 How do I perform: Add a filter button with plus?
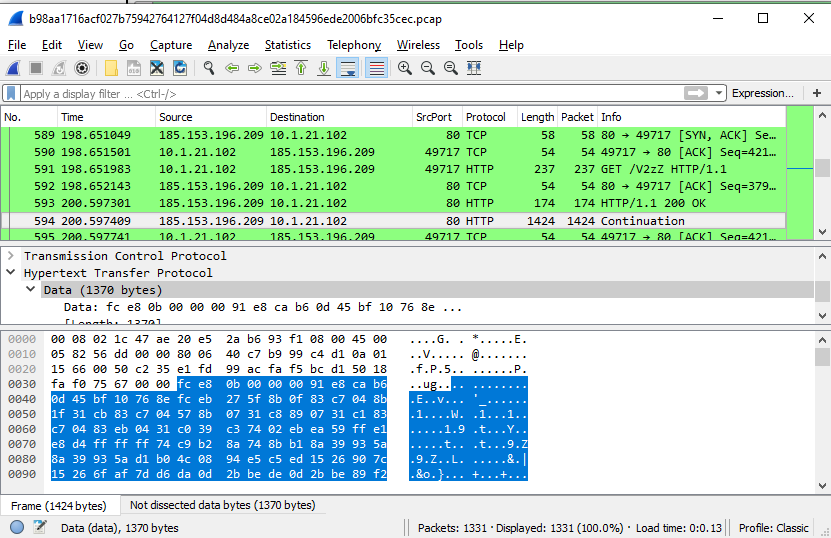click(x=817, y=93)
